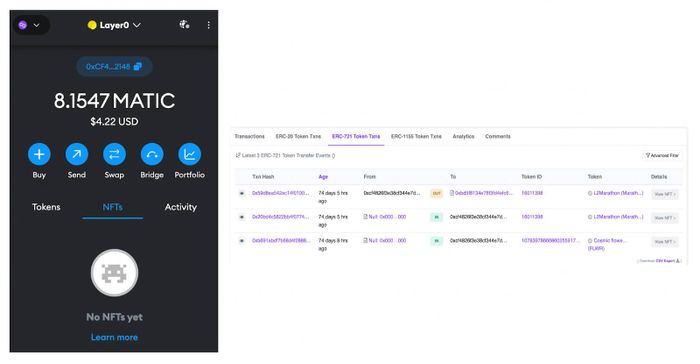Sort by the Age column header

[x=323, y=177]
